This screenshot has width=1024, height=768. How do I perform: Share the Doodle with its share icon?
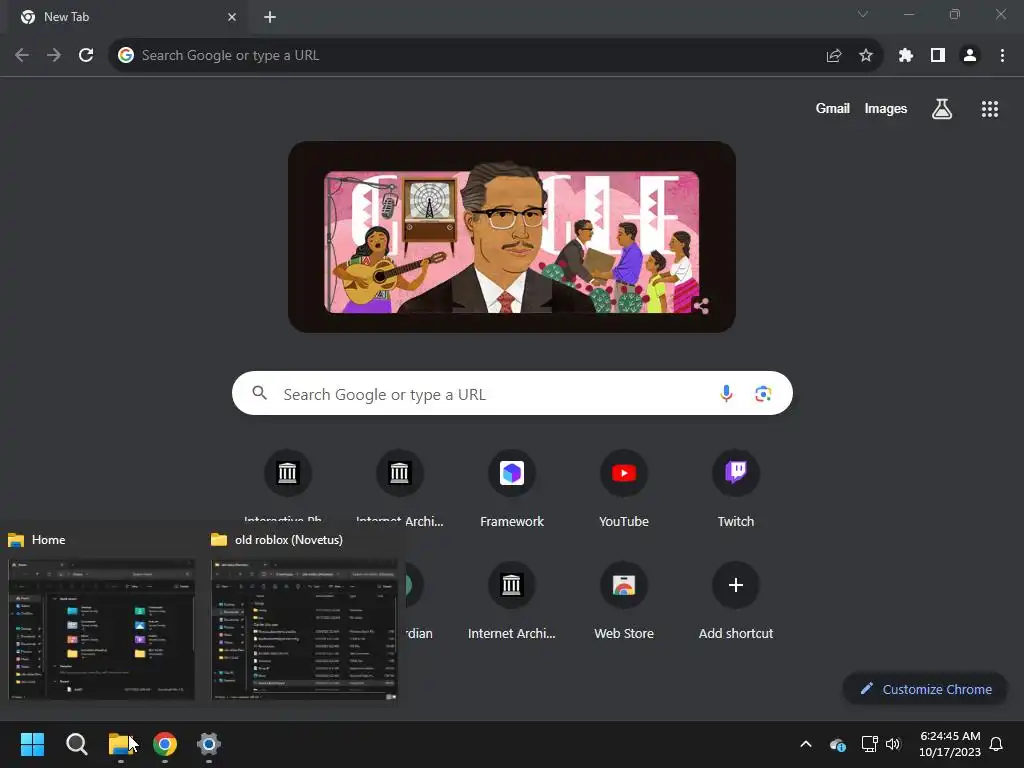pyautogui.click(x=701, y=305)
